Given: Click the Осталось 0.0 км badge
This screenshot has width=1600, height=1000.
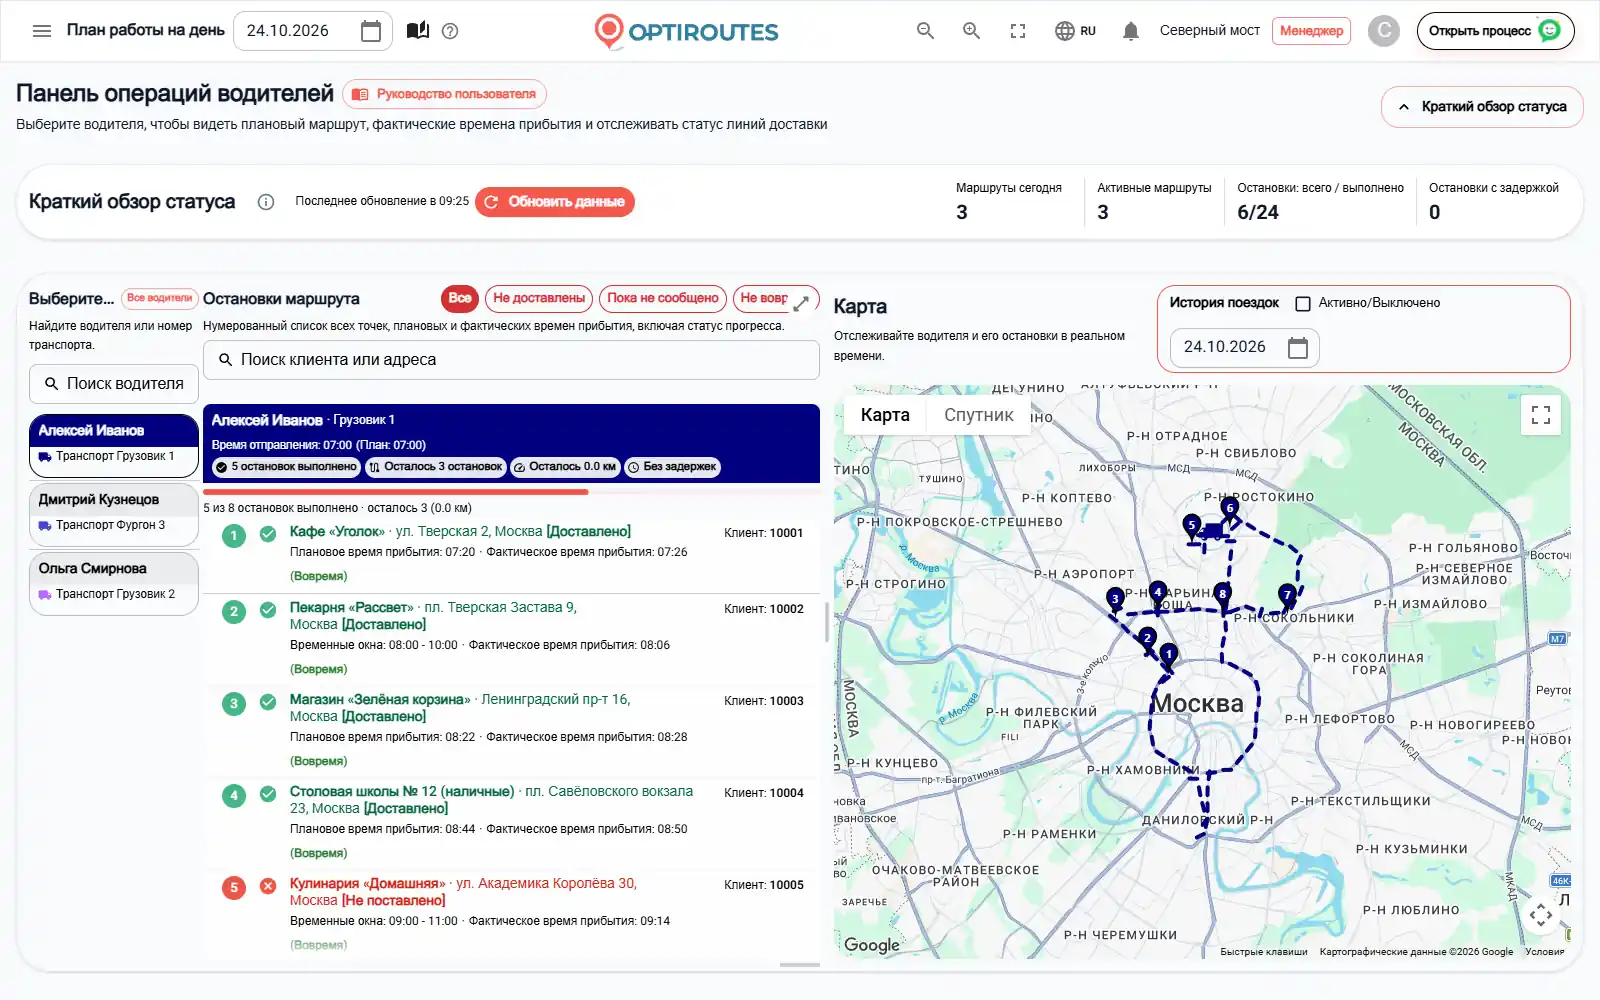Looking at the screenshot, I should tap(564, 467).
